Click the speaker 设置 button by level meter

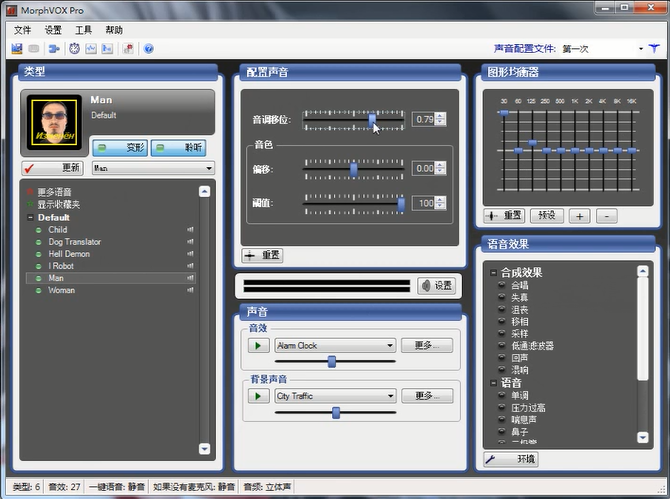[436, 285]
